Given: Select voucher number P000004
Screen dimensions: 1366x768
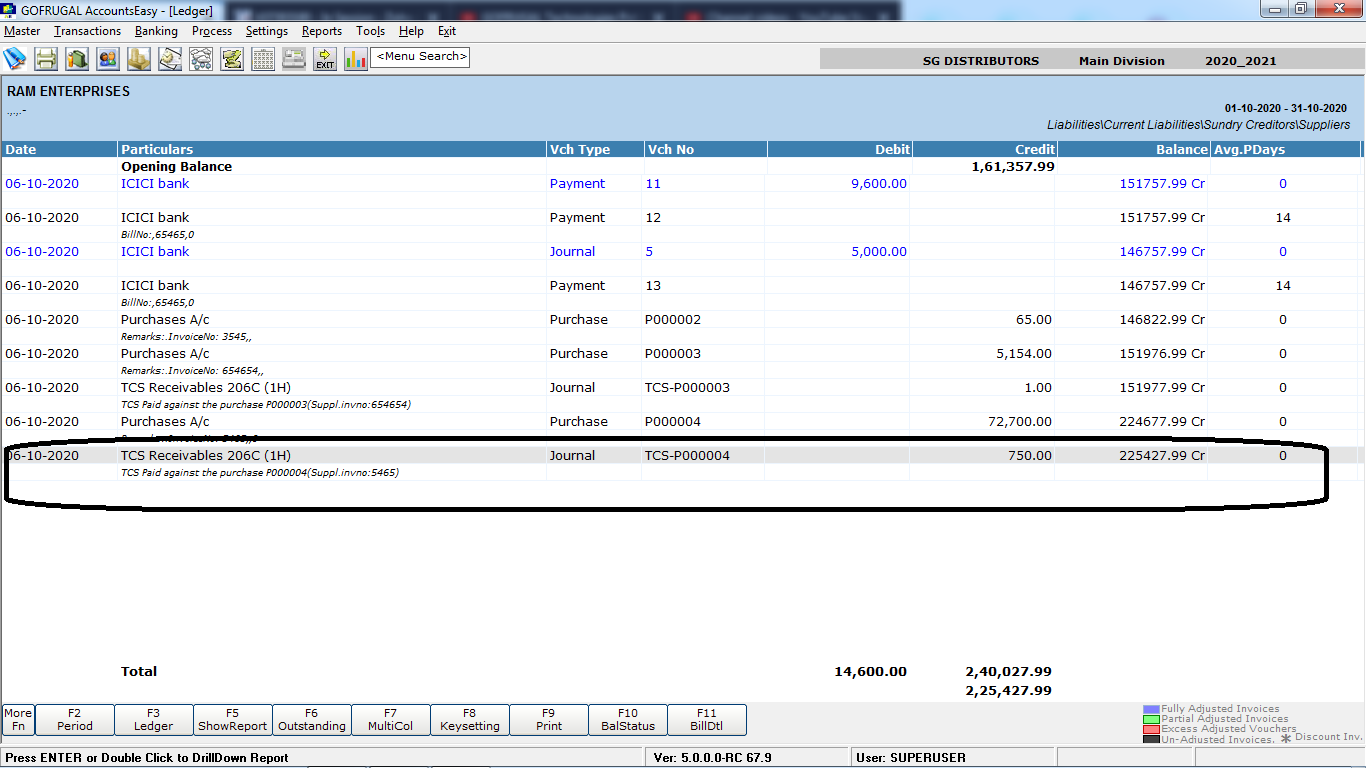Looking at the screenshot, I should click(x=673, y=422).
